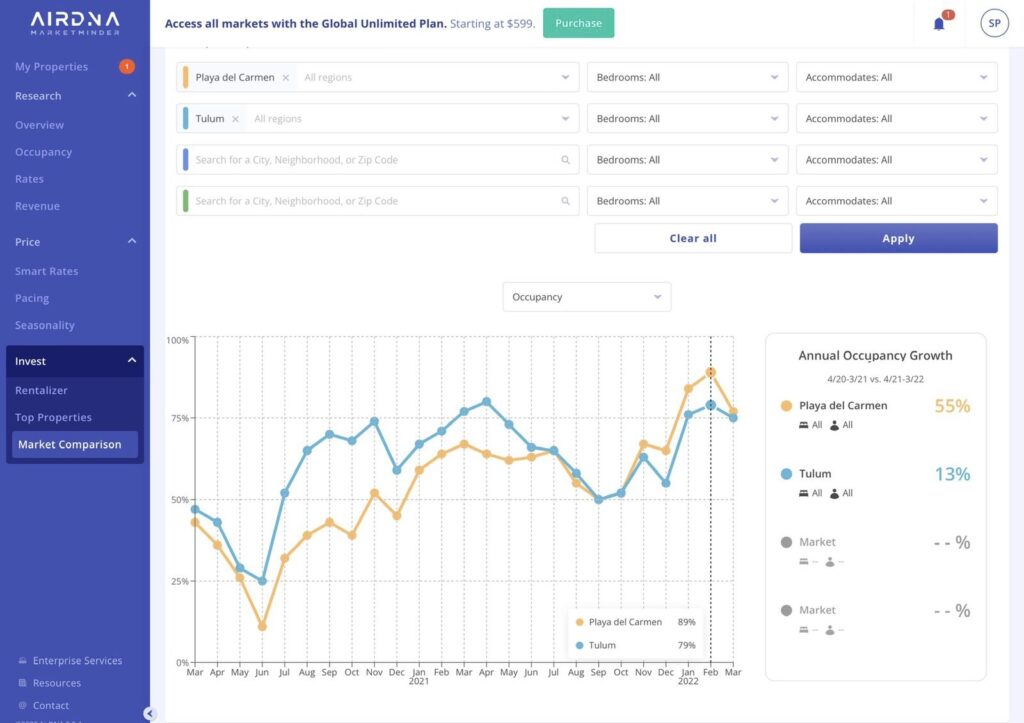This screenshot has height=723, width=1024.
Task: Expand Playa del Carmen regions dropdown
Action: 566,78
